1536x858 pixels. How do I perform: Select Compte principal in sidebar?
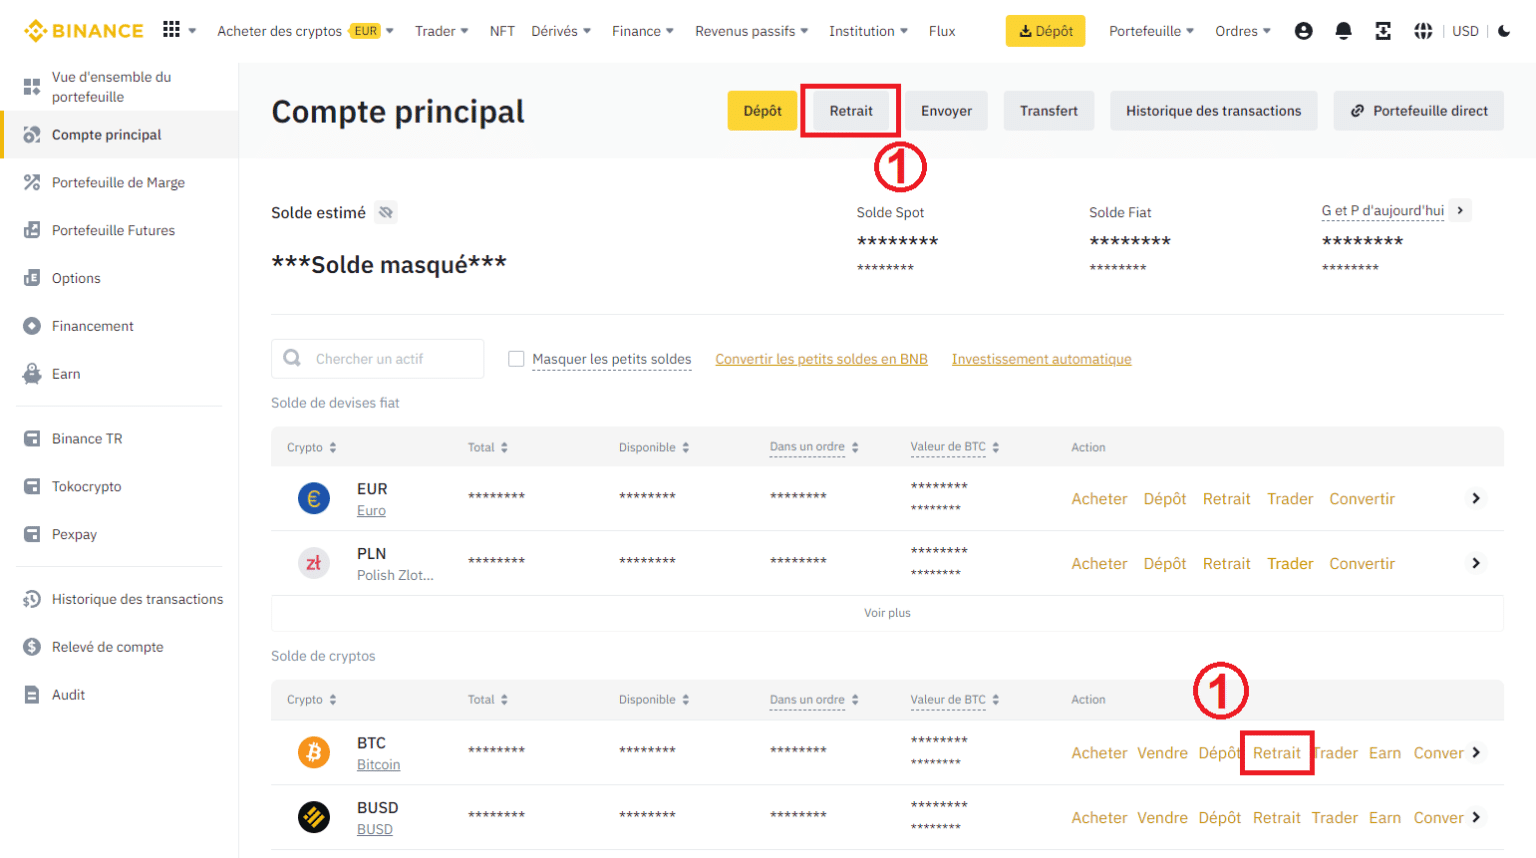coord(120,135)
